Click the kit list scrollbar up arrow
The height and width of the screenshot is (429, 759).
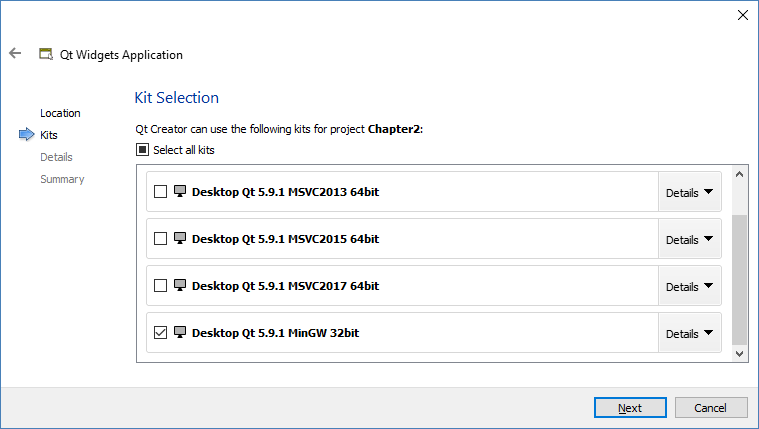click(x=740, y=175)
